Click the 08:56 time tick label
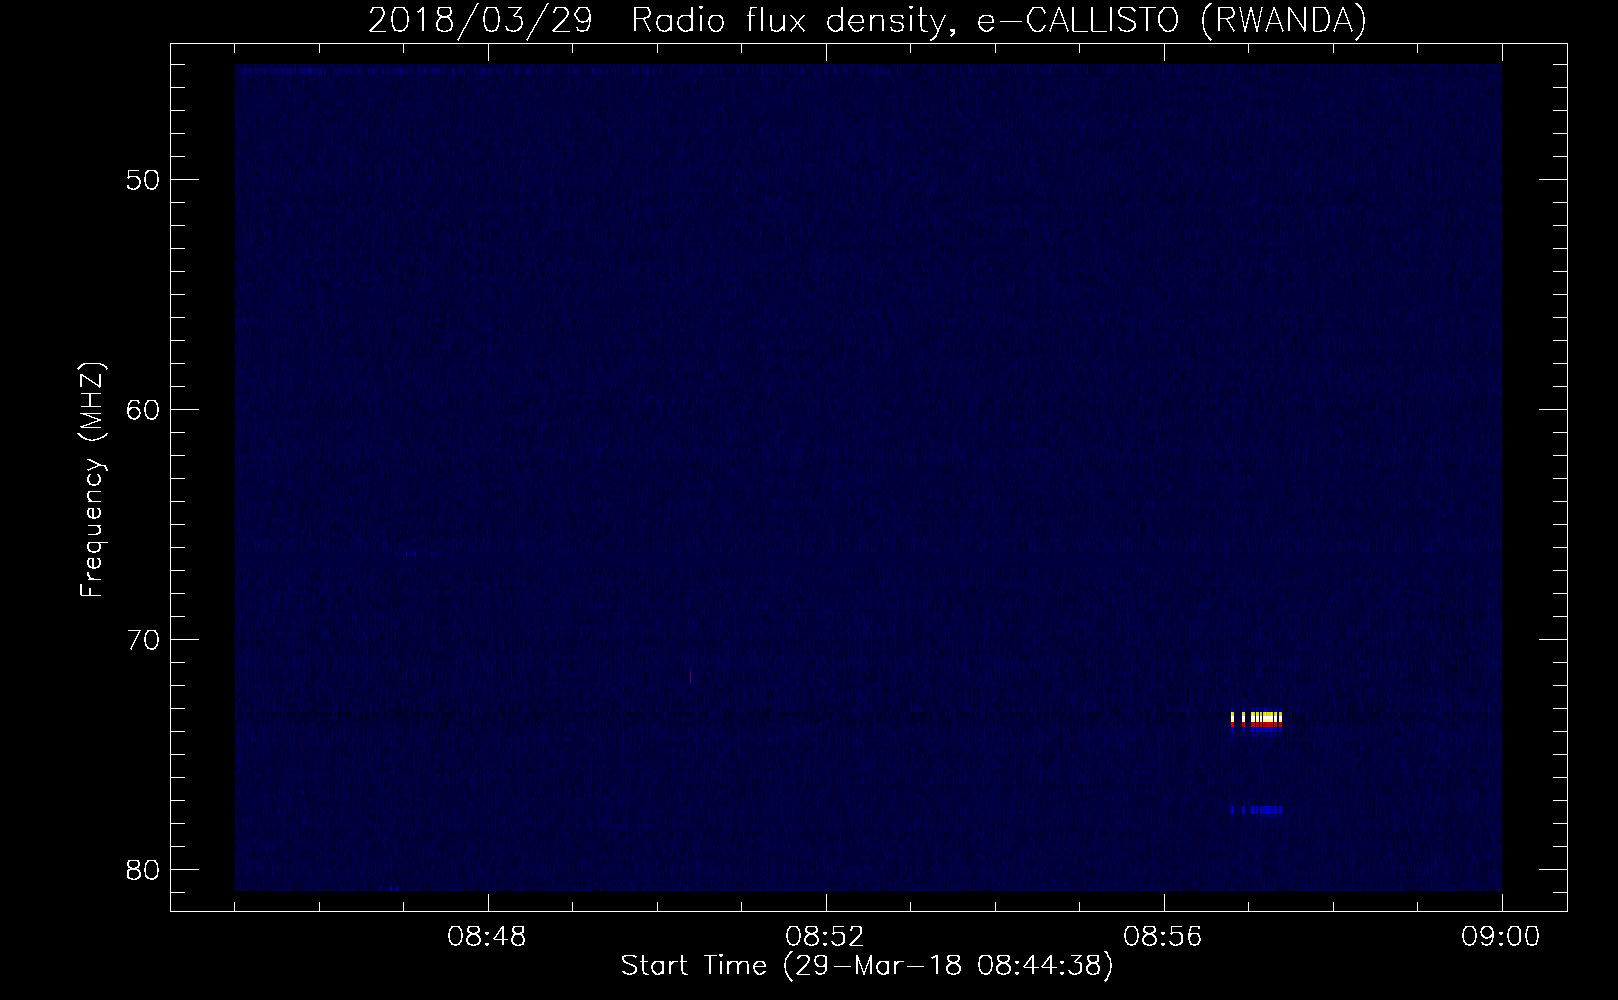The width and height of the screenshot is (1618, 1000). pos(1163,937)
